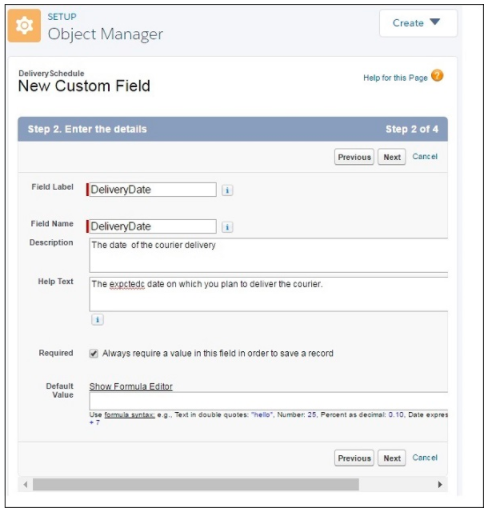
Task: Uncheck the Required always require value checkbox
Action: coord(94,353)
